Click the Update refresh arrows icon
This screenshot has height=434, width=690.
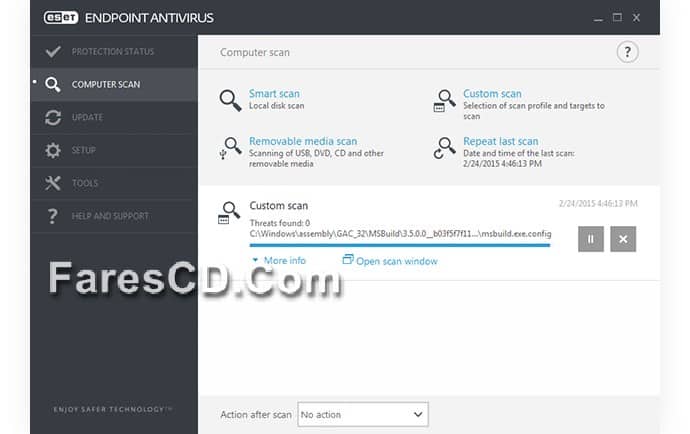(53, 118)
